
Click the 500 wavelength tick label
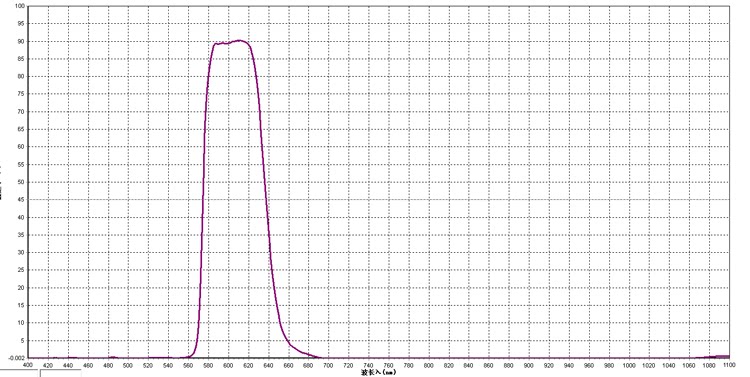point(128,366)
